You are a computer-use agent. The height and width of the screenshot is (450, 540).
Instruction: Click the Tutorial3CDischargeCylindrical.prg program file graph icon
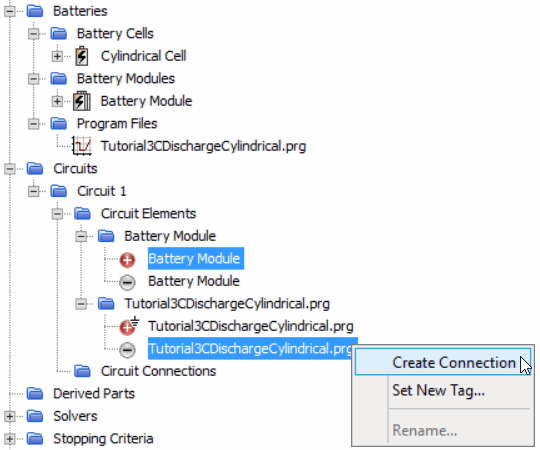point(82,146)
